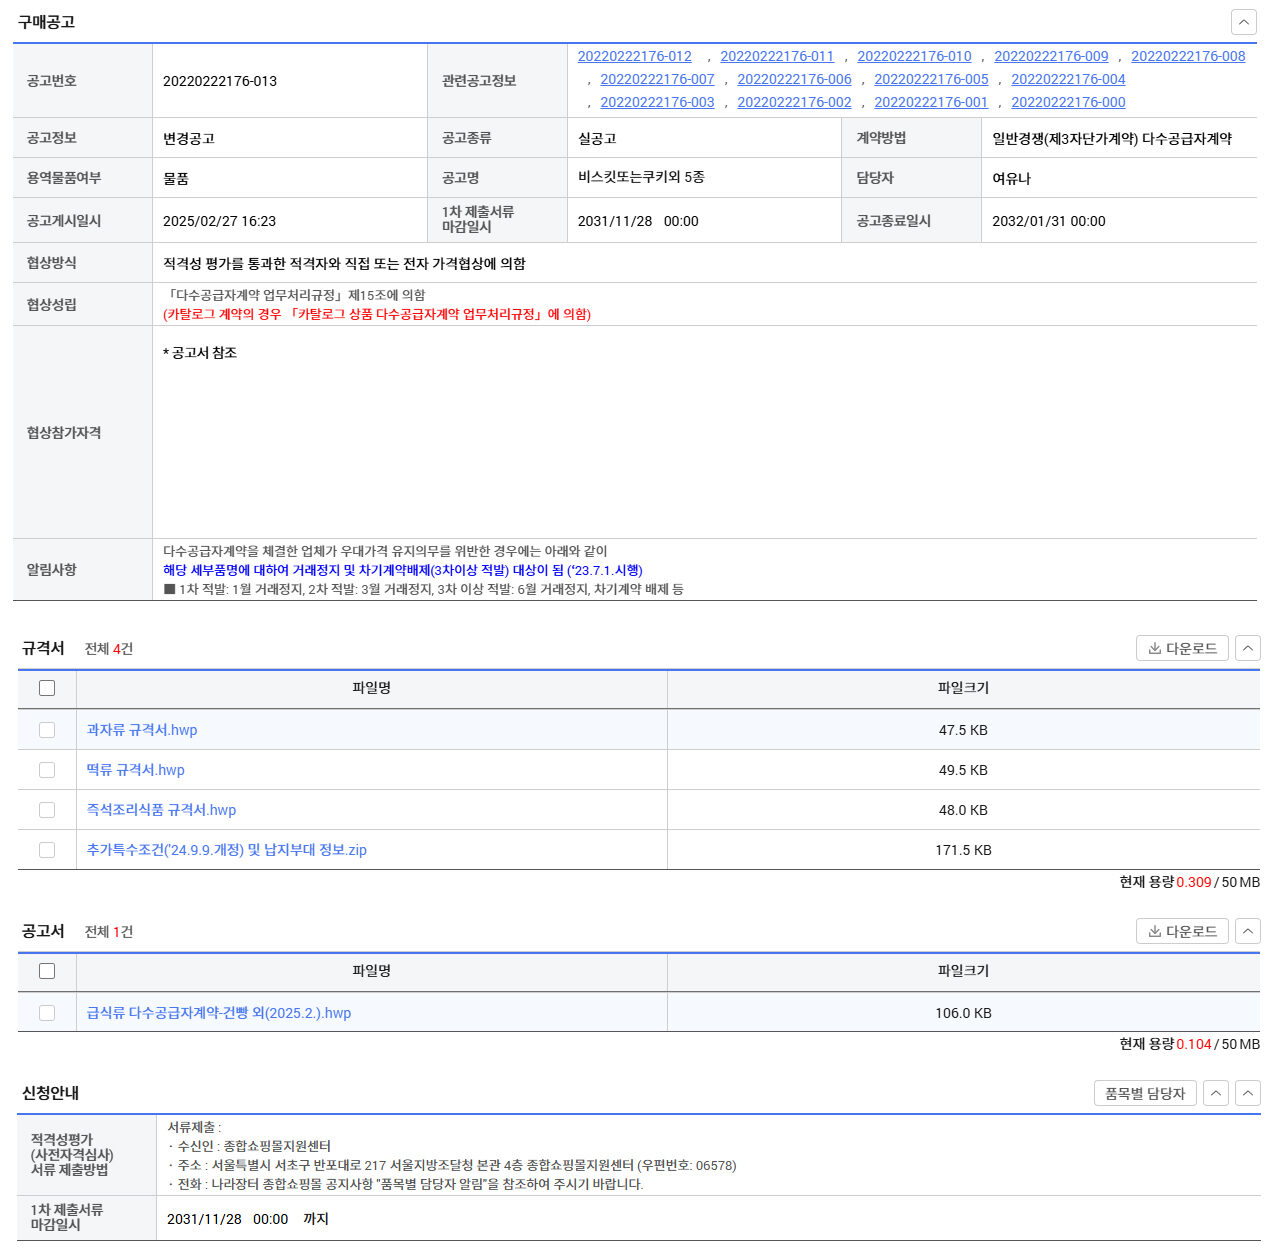
Task: Collapse the 공고서 file list section
Action: pos(1247,931)
